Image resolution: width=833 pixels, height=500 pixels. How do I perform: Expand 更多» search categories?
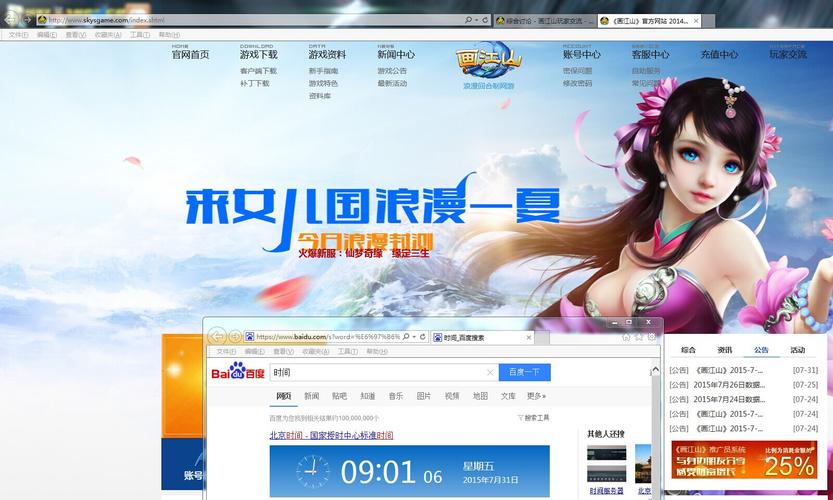[537, 396]
